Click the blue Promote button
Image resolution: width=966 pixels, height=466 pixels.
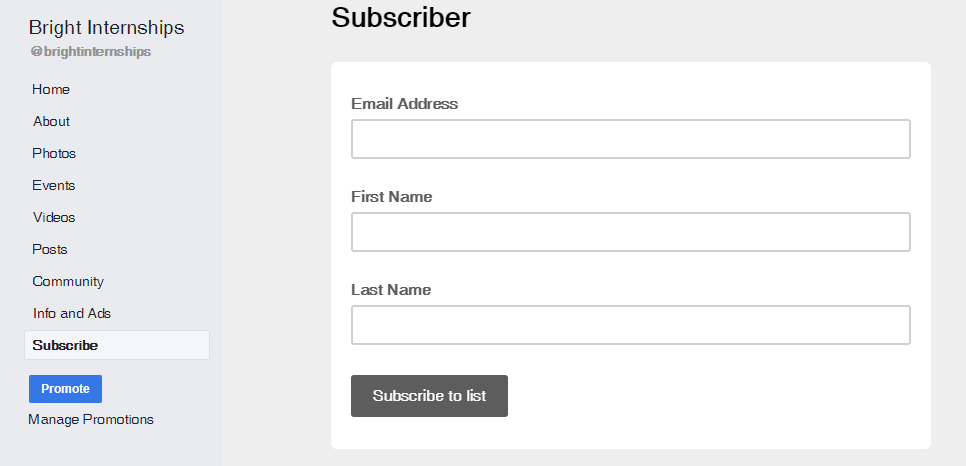[x=65, y=389]
